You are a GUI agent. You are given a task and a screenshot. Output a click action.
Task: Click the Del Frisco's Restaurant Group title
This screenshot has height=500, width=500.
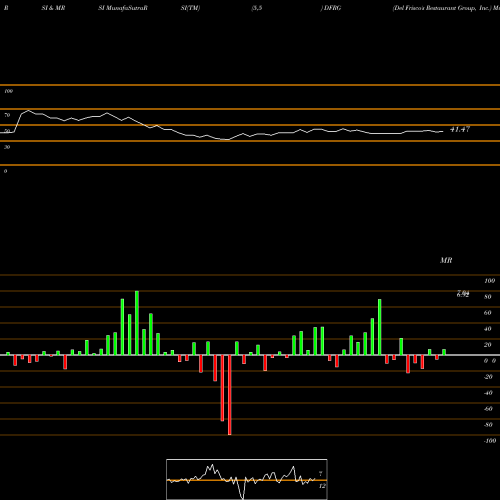[x=442, y=8]
